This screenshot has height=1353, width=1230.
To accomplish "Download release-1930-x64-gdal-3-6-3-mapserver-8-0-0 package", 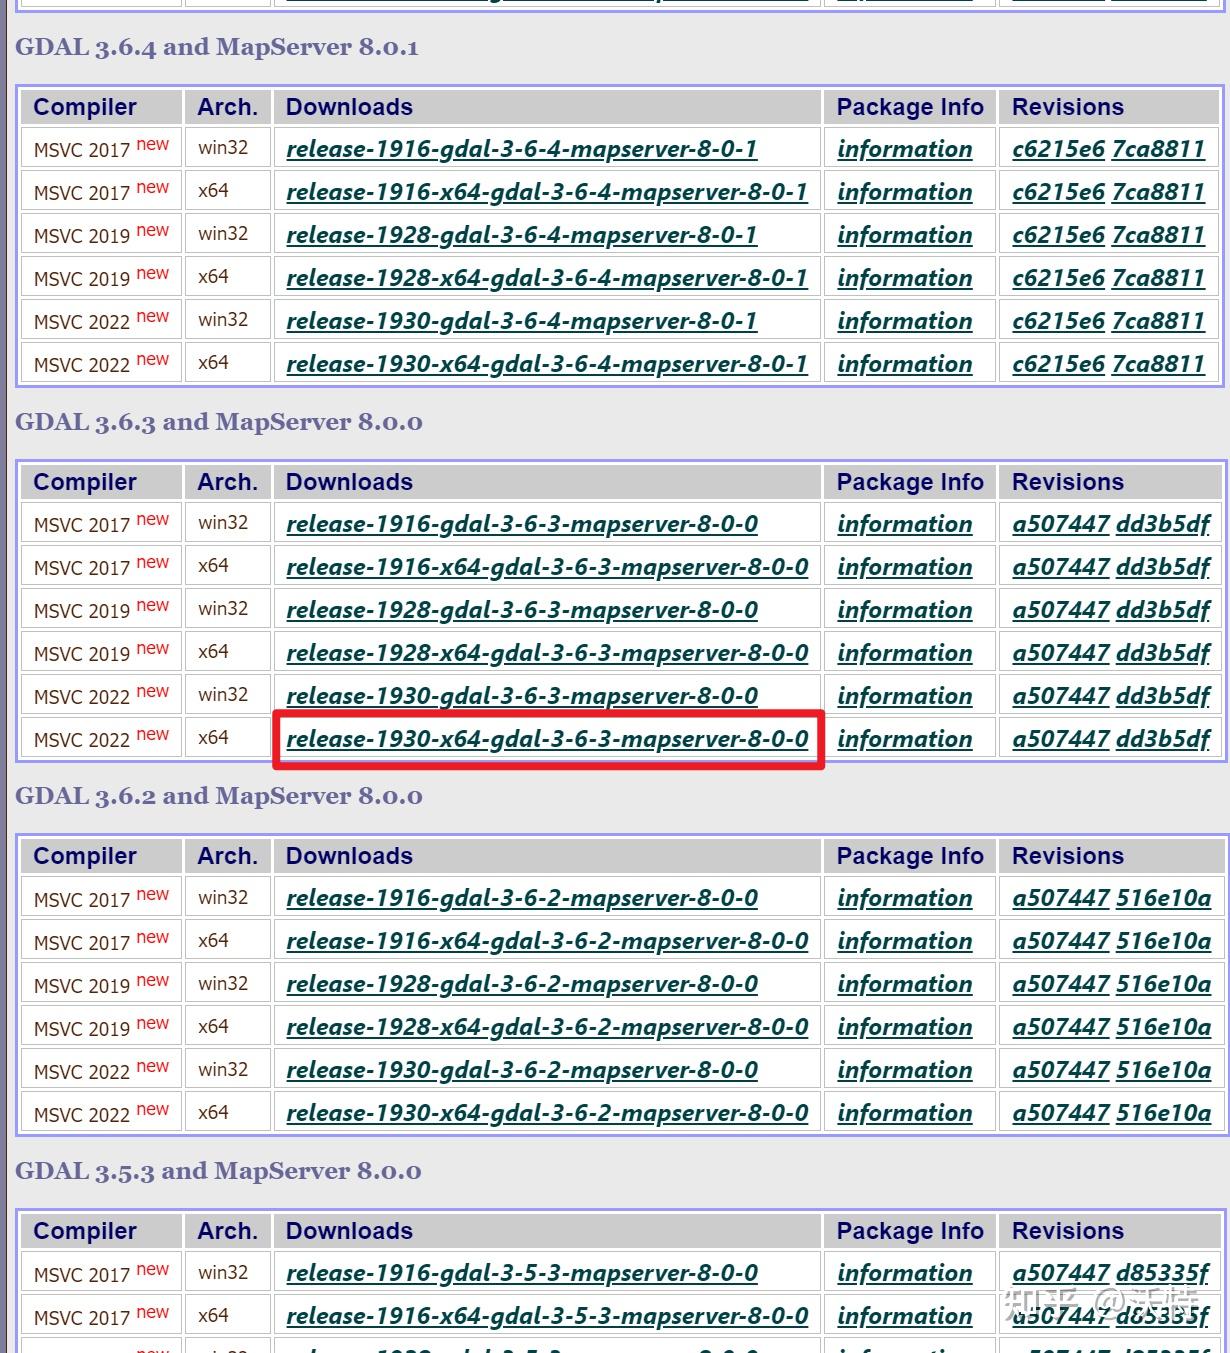I will pyautogui.click(x=546, y=739).
